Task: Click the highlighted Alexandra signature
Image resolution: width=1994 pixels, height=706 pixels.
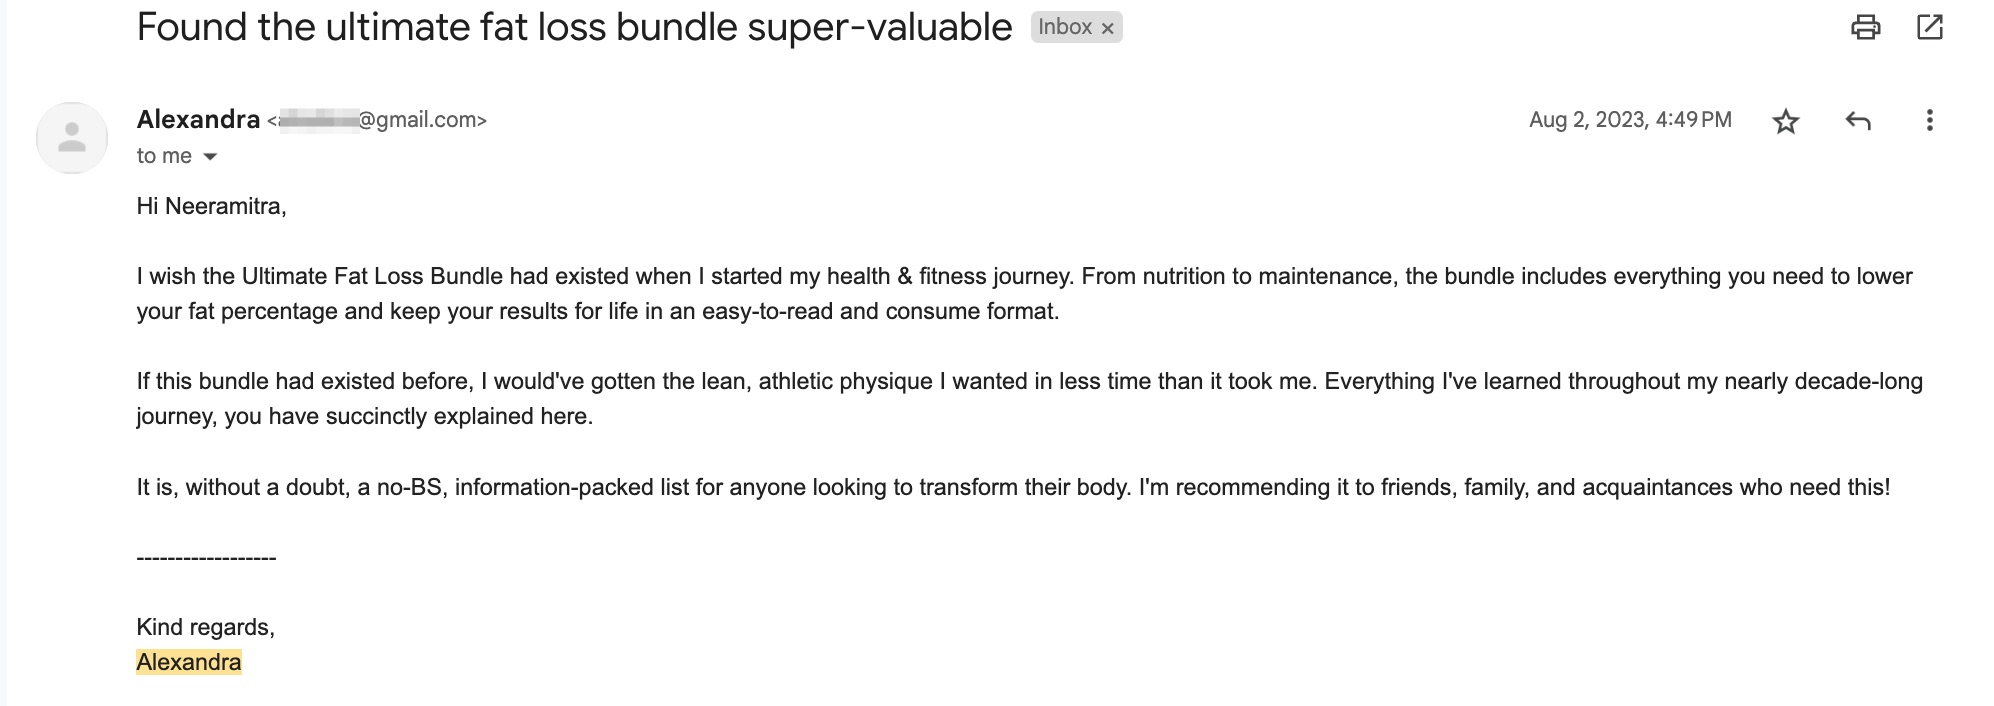Action: pyautogui.click(x=189, y=662)
